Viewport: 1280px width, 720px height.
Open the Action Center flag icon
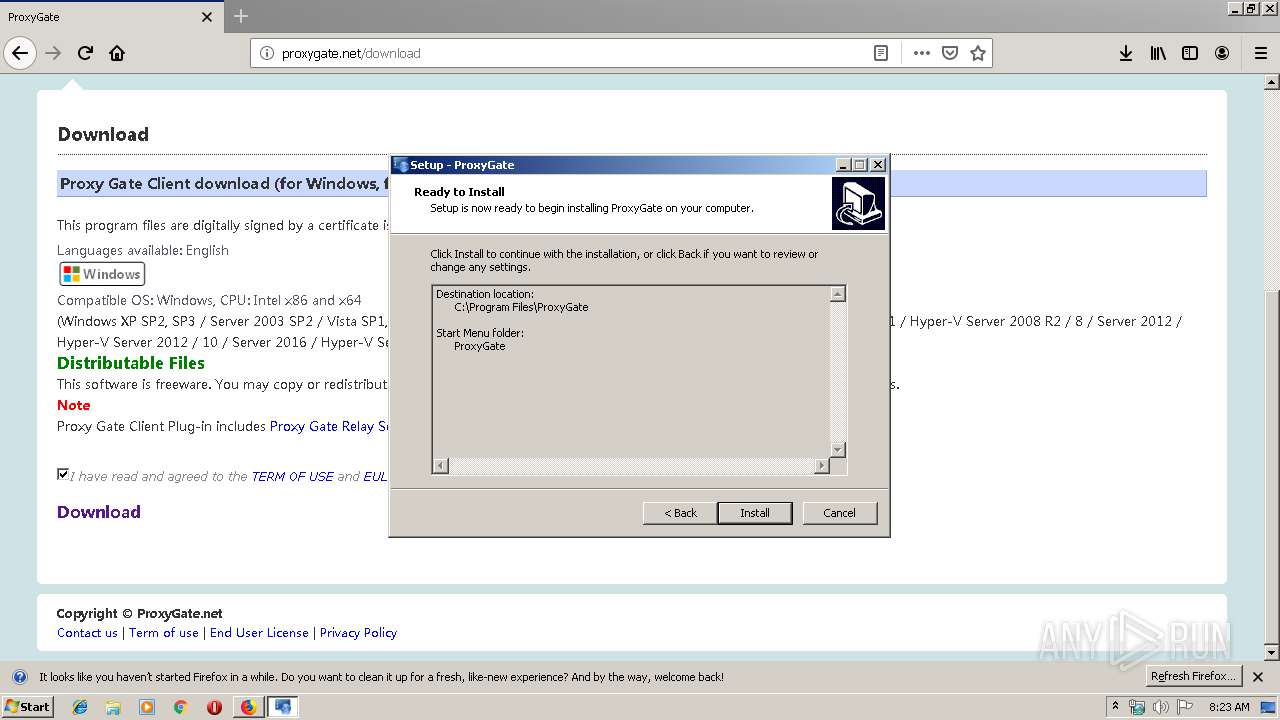click(1185, 707)
